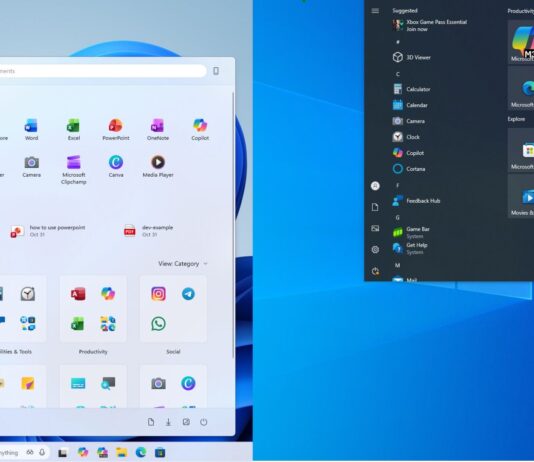
Task: Open Game Bar in Windows 10 list
Action: point(411,233)
